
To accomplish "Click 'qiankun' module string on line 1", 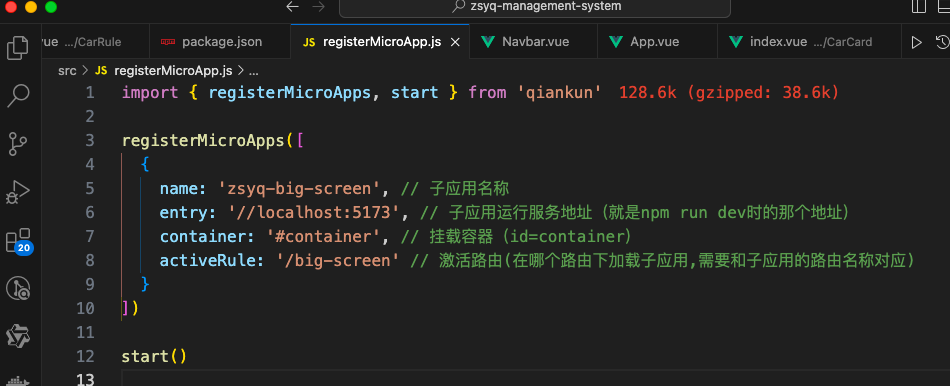I will (559, 93).
